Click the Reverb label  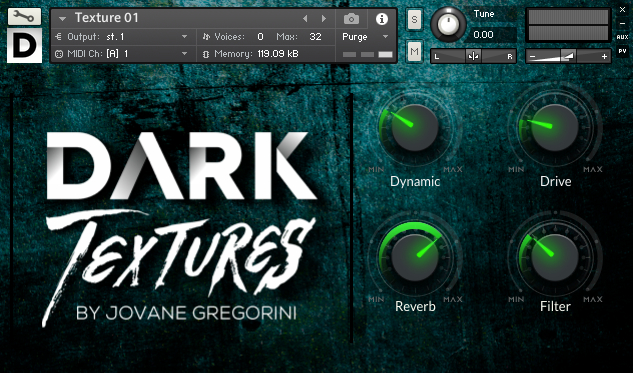[x=415, y=306]
